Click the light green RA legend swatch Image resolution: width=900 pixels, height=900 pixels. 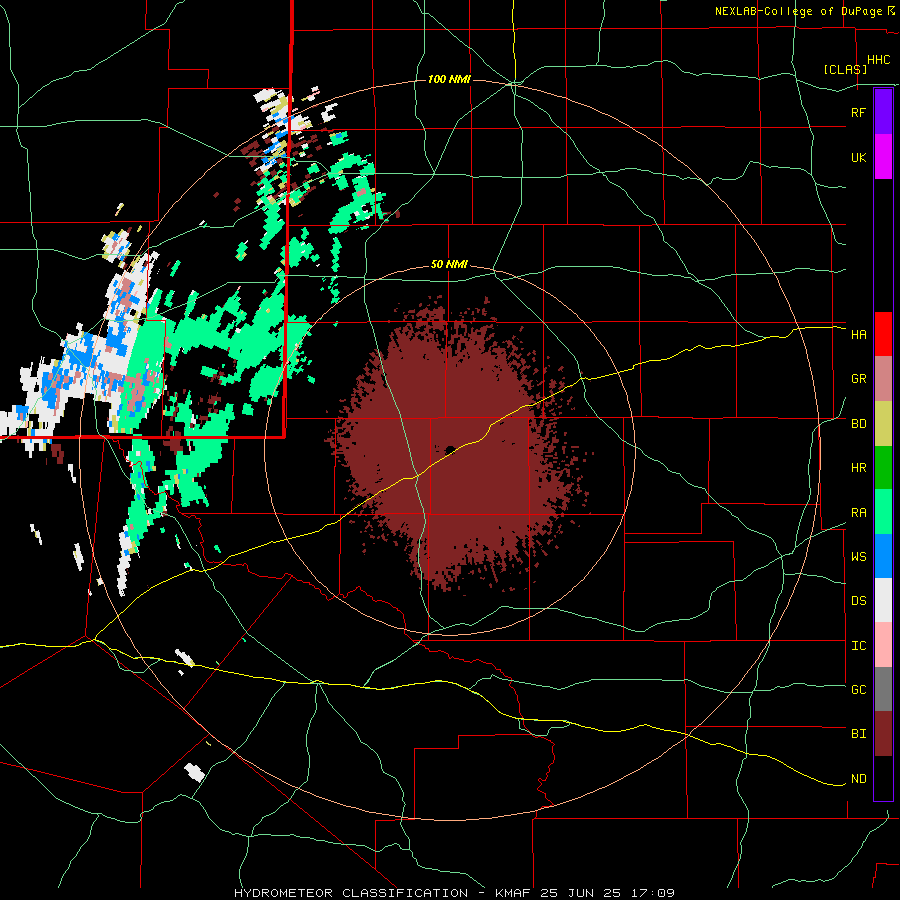click(883, 512)
